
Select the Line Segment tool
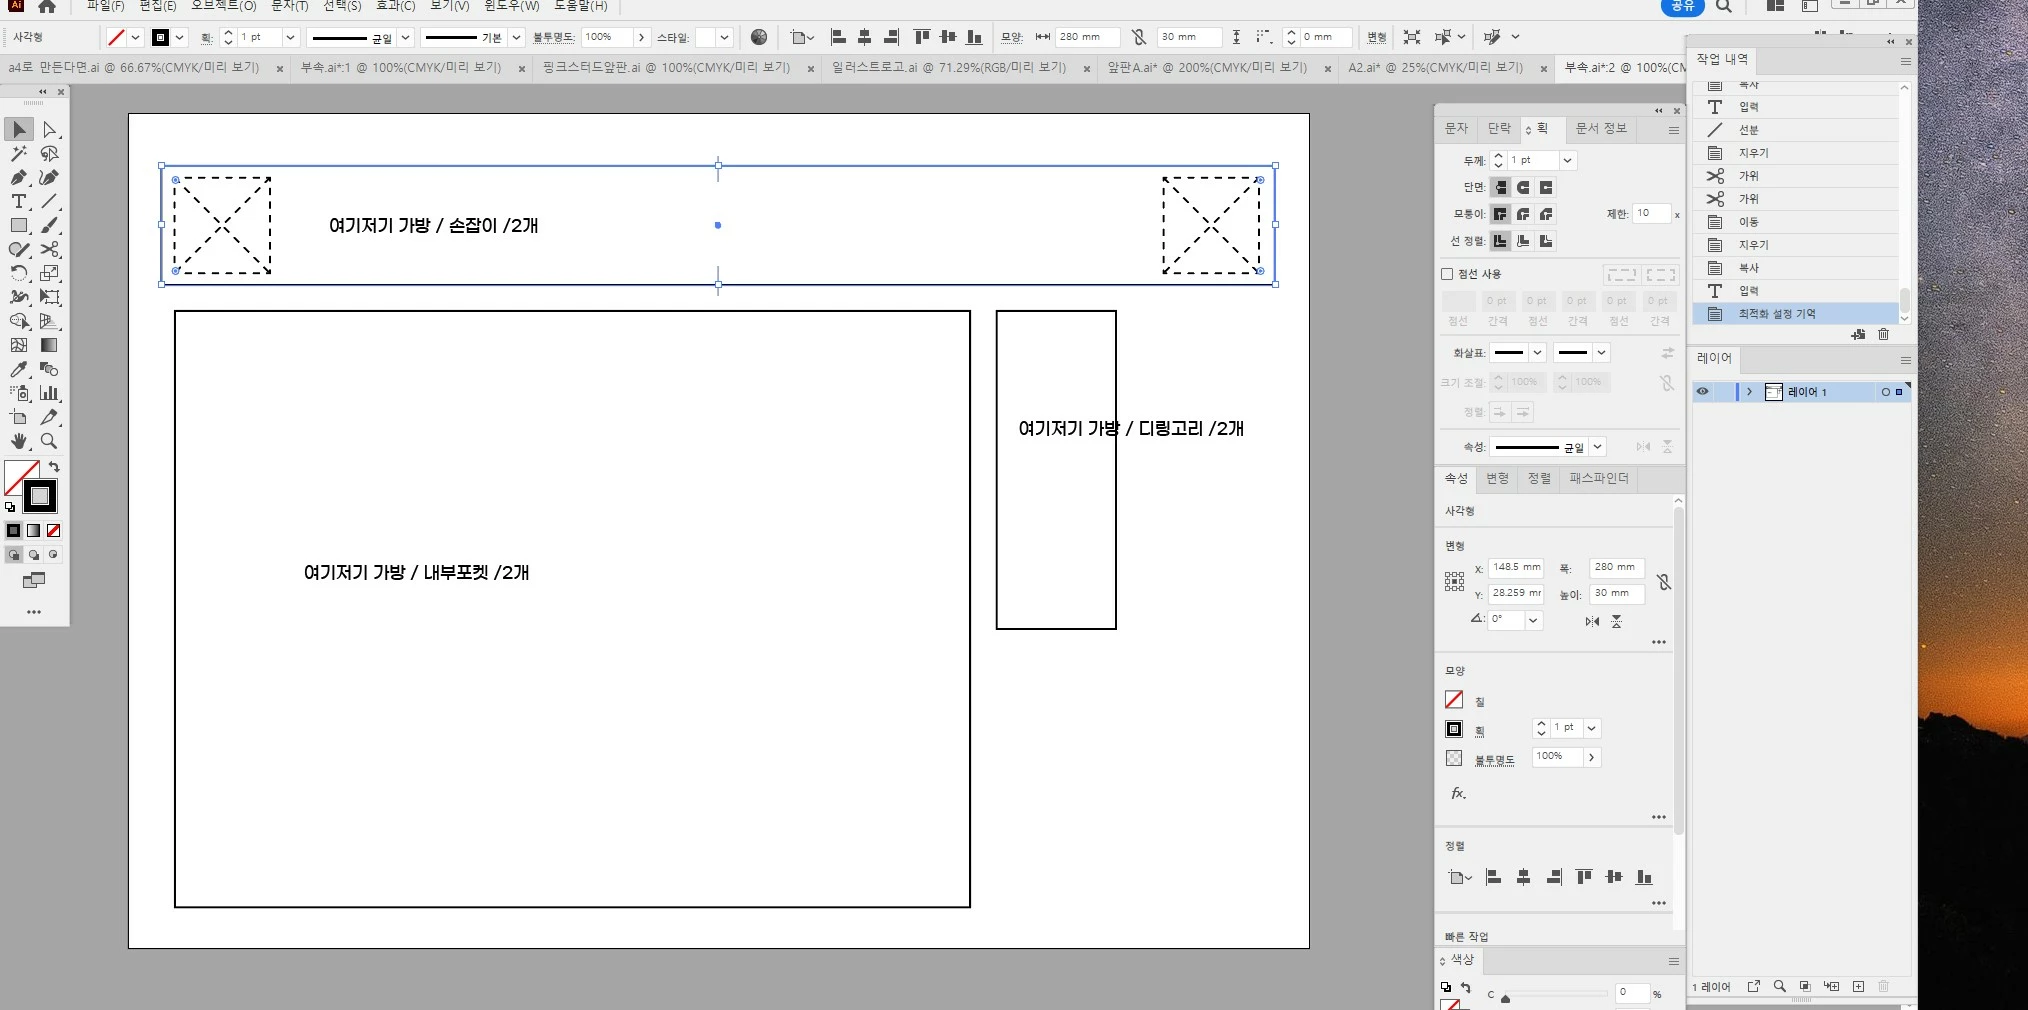coord(49,202)
